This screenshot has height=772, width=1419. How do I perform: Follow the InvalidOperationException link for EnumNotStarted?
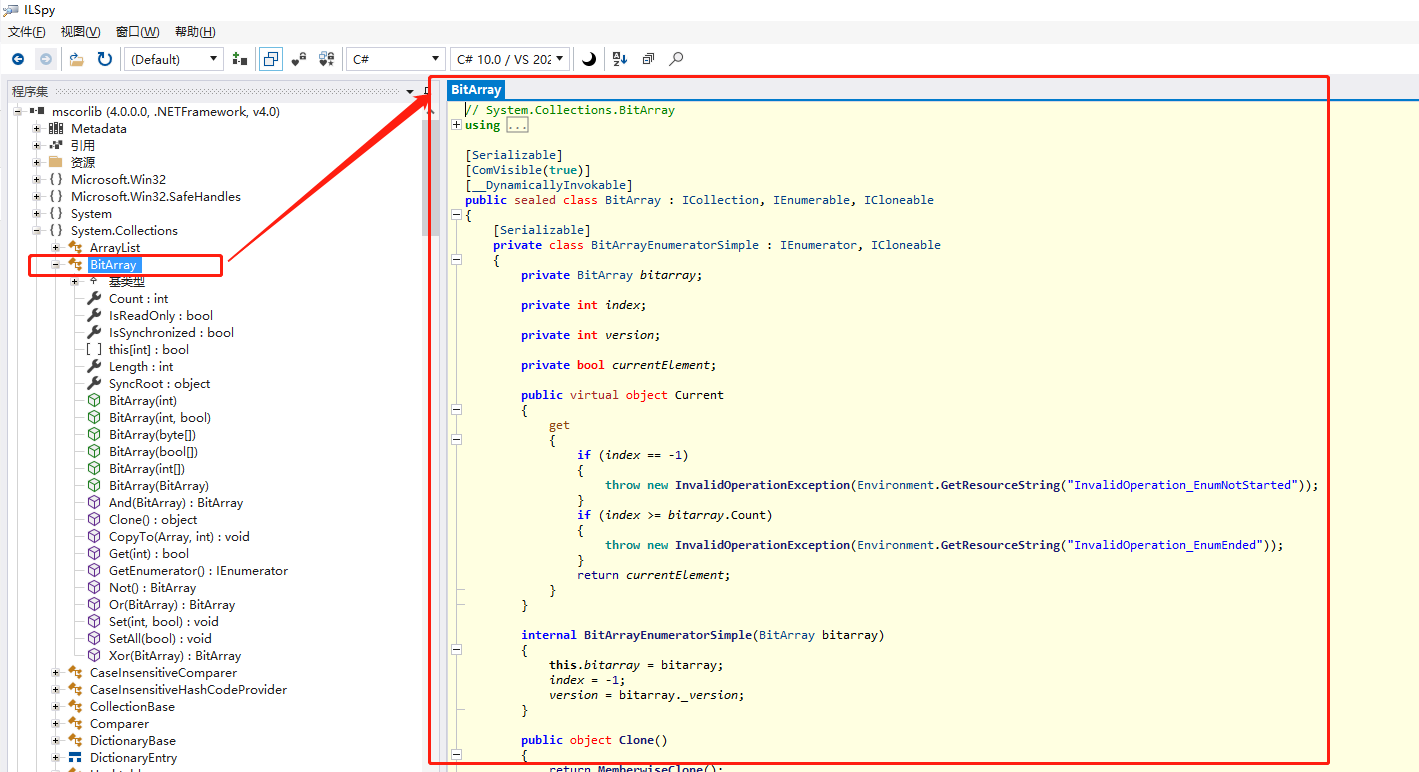pyautogui.click(x=763, y=485)
